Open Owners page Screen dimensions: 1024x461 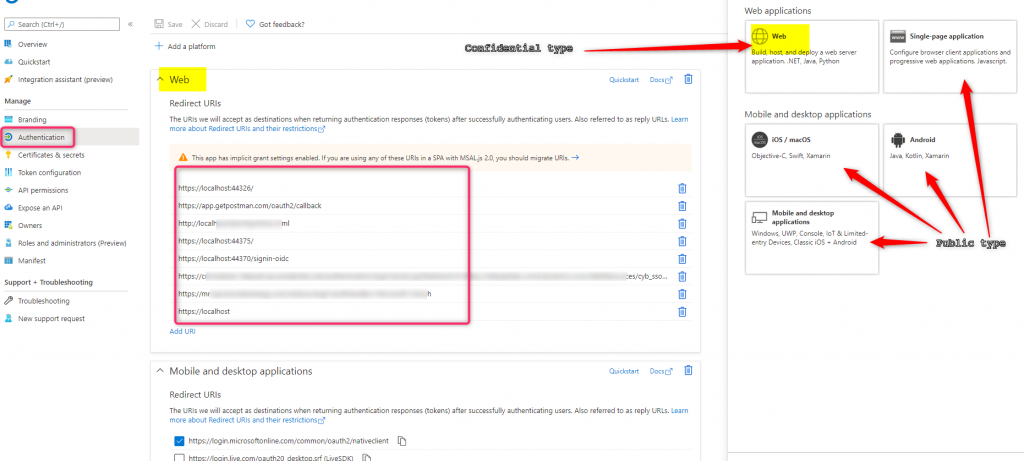(30, 225)
